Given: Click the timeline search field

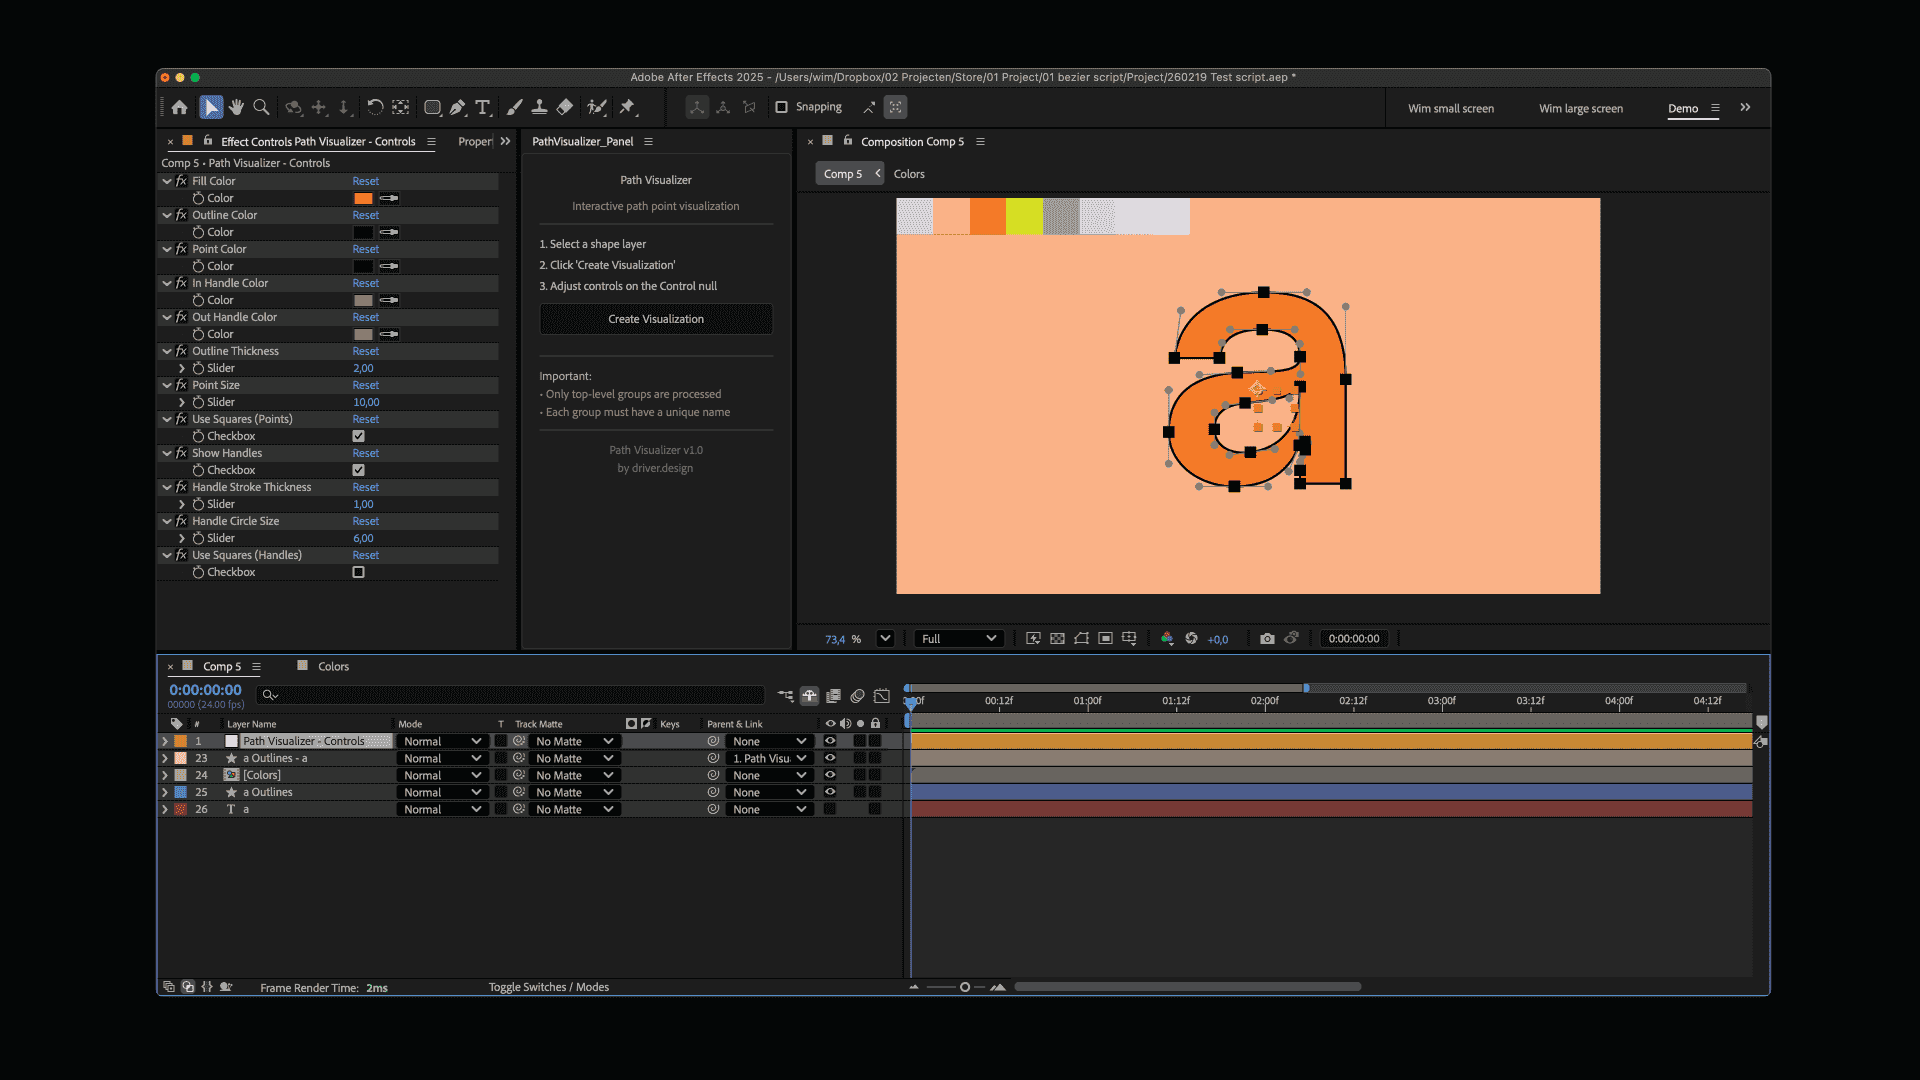Looking at the screenshot, I should click(510, 694).
